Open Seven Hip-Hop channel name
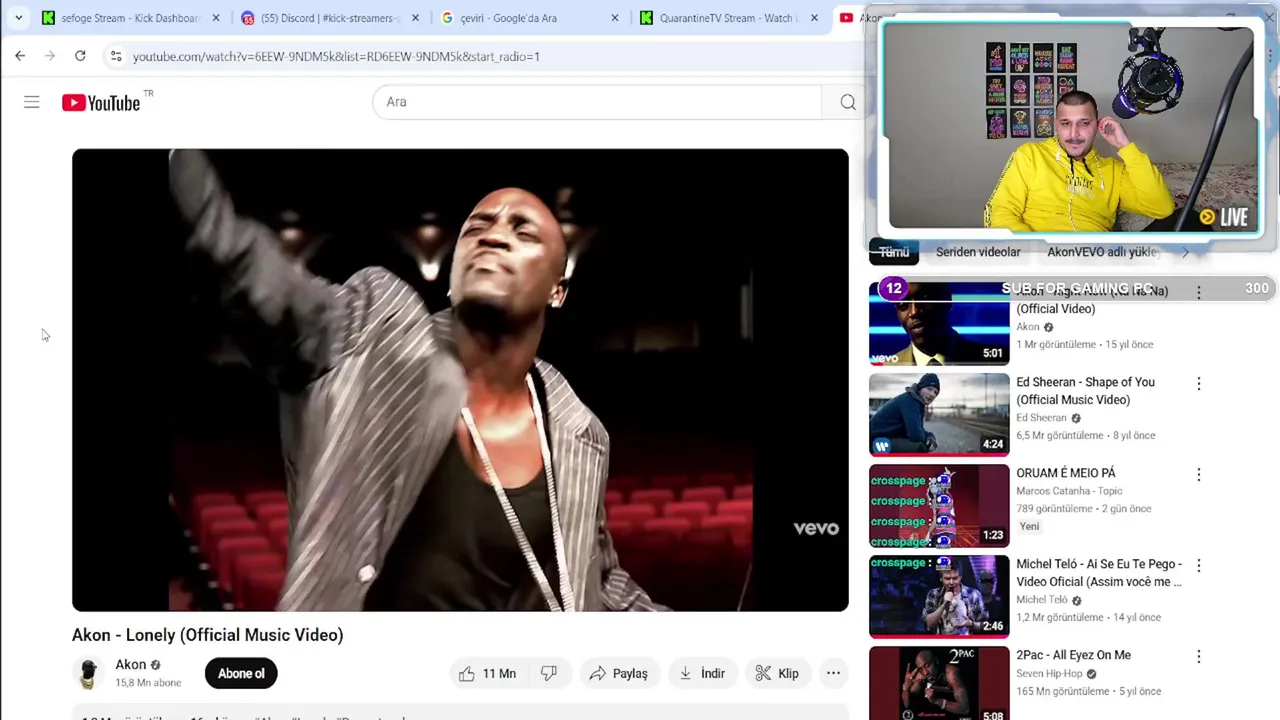 [x=1049, y=674]
